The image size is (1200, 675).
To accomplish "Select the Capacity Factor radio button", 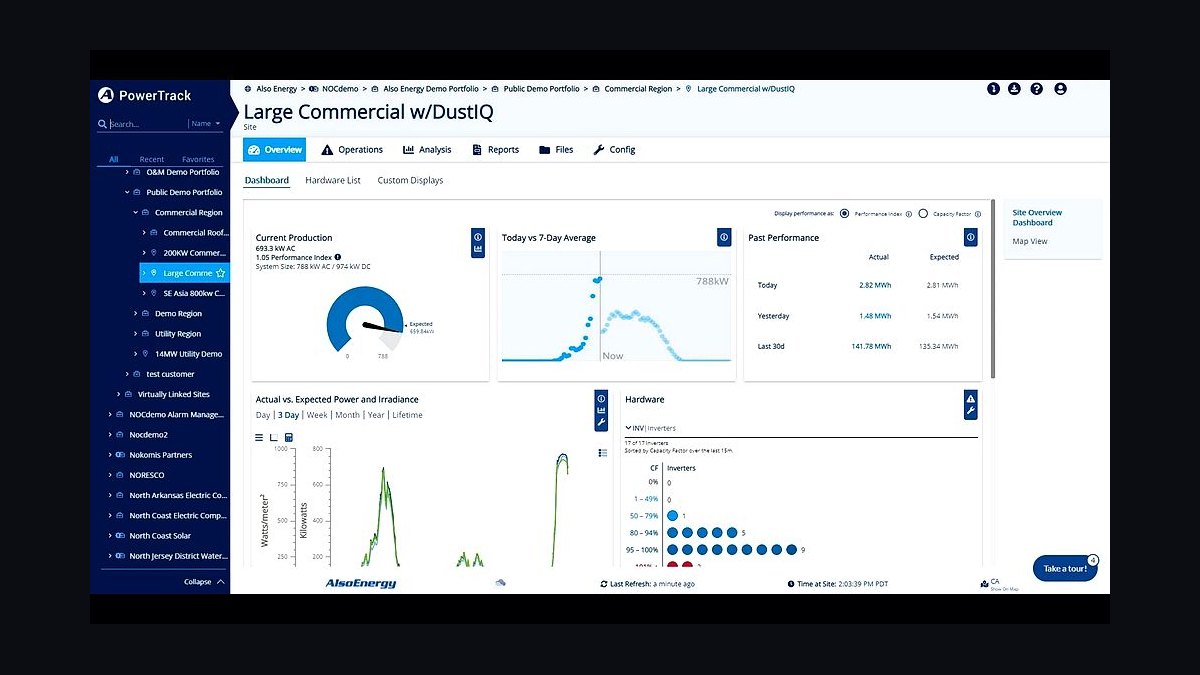I will point(923,213).
